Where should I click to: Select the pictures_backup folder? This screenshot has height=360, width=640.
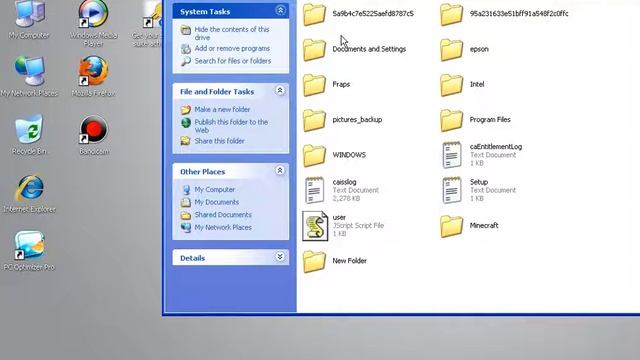[x=342, y=120]
